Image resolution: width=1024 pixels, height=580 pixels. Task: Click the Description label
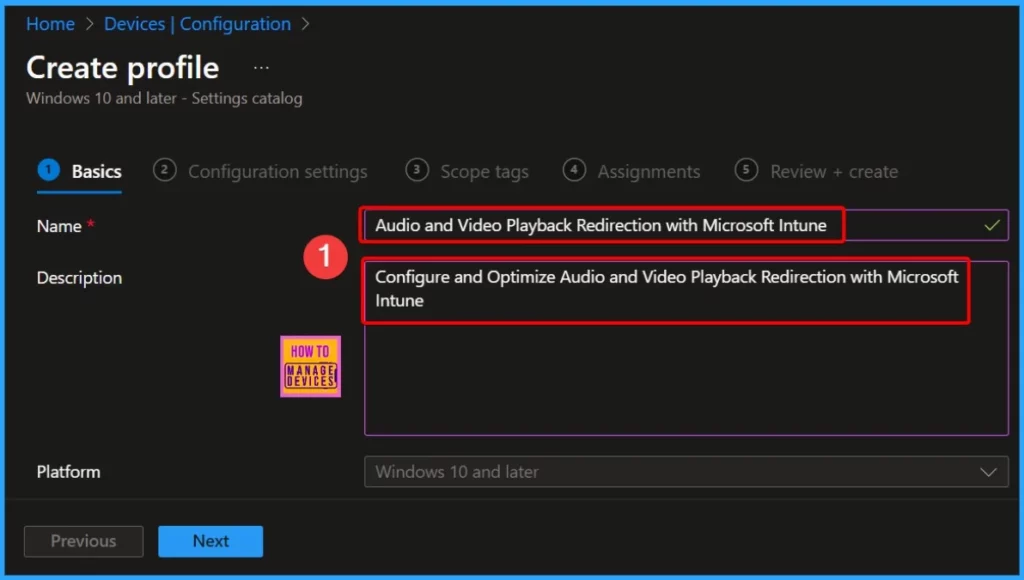79,278
